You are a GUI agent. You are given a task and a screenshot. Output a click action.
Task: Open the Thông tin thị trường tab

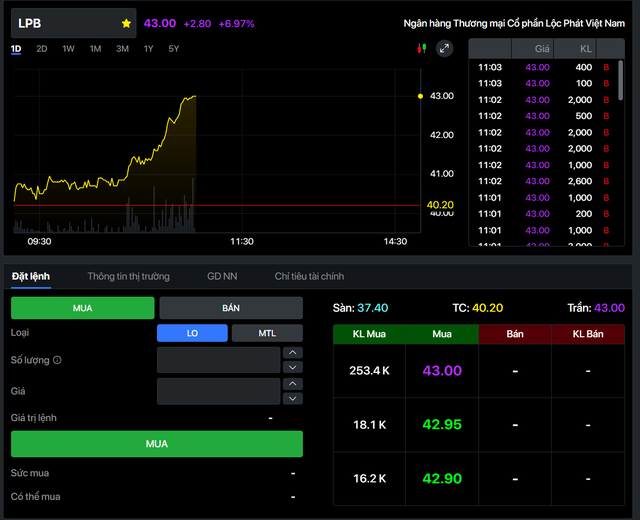click(x=128, y=276)
